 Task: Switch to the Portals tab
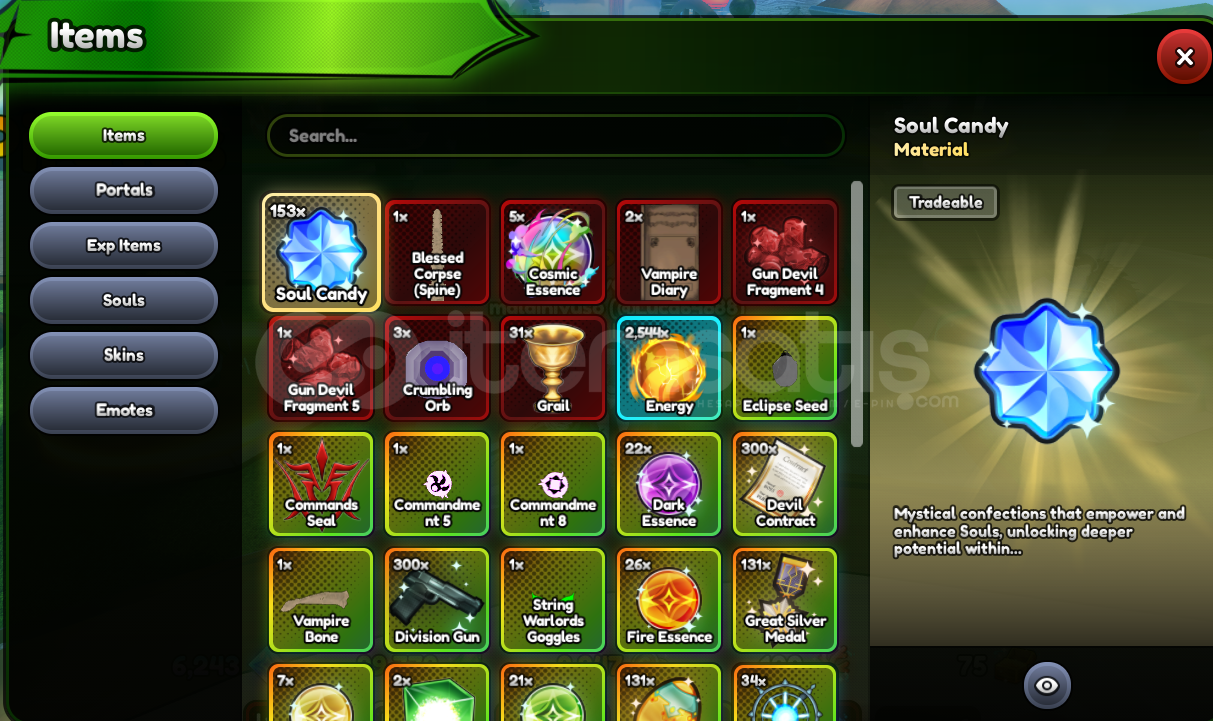(124, 190)
